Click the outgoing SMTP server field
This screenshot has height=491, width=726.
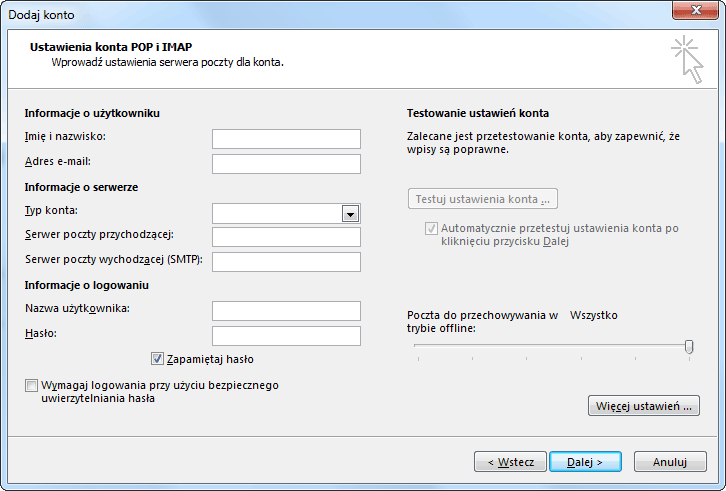[x=286, y=262]
